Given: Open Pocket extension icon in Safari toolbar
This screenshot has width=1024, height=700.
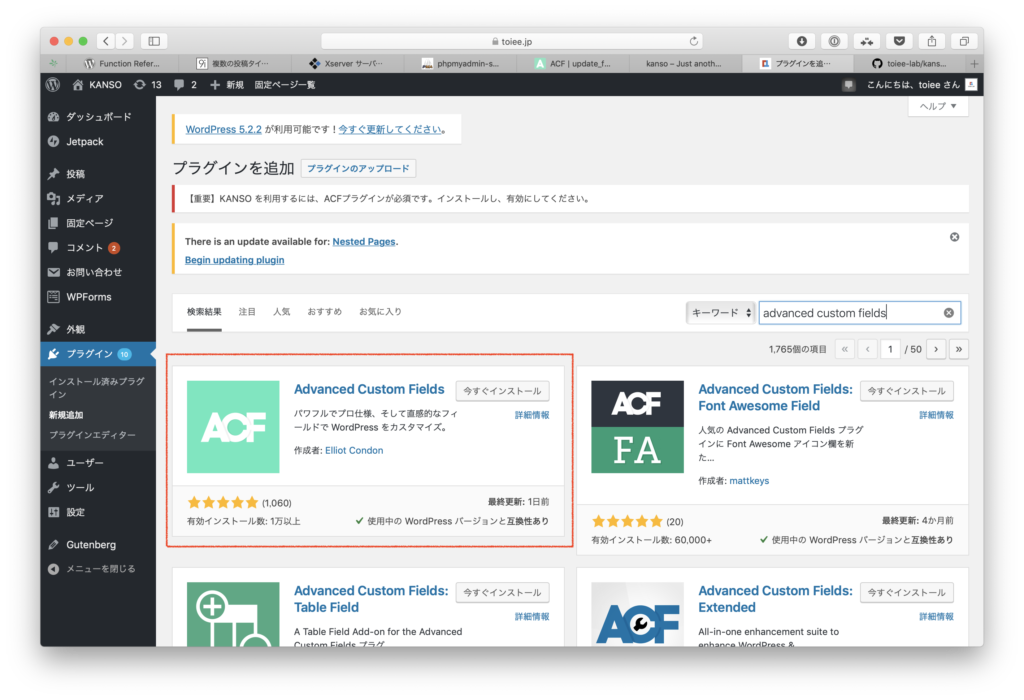Looking at the screenshot, I should 899,41.
